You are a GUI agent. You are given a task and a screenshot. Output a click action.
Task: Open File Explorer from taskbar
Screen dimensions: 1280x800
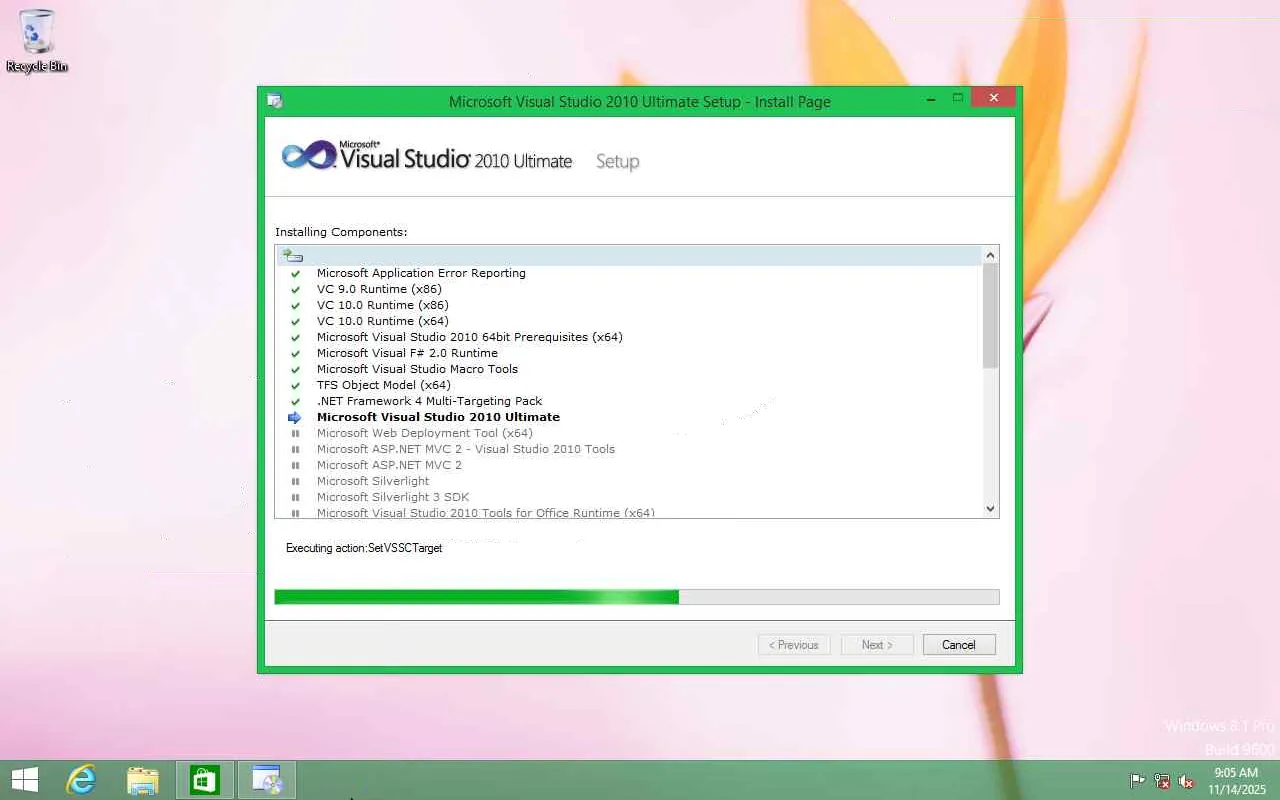coord(143,780)
